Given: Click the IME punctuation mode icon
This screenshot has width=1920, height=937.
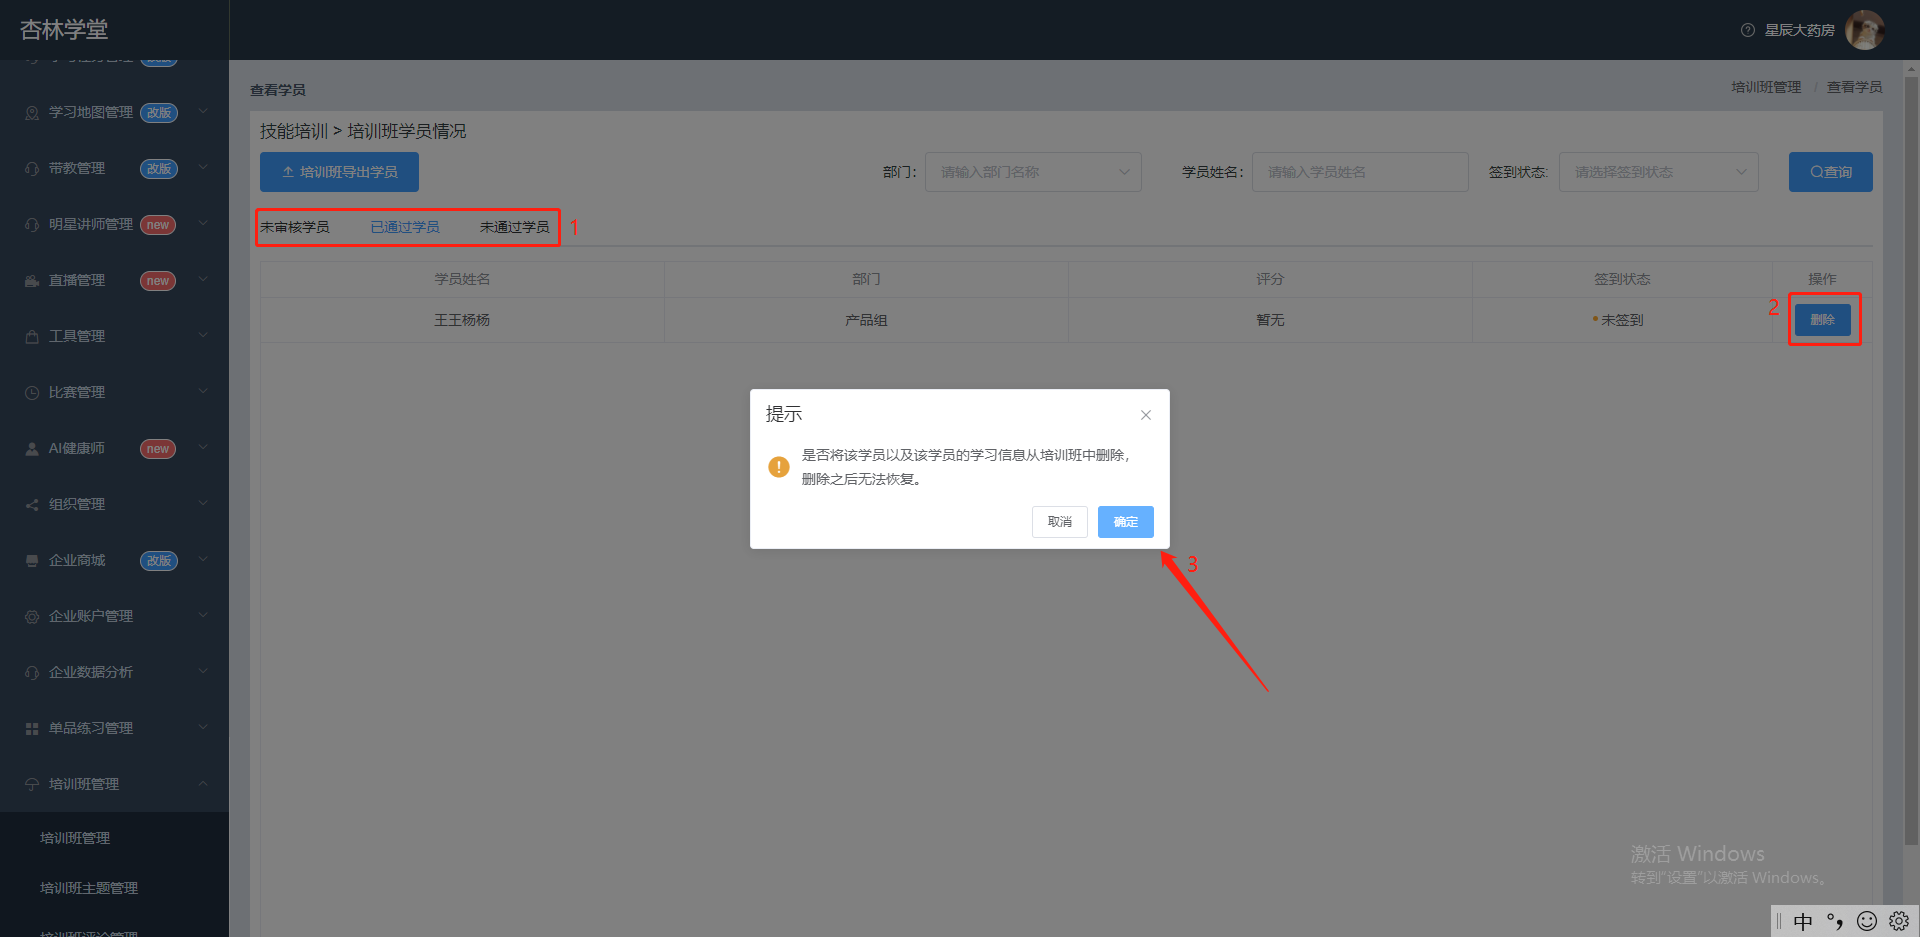Looking at the screenshot, I should pyautogui.click(x=1835, y=921).
